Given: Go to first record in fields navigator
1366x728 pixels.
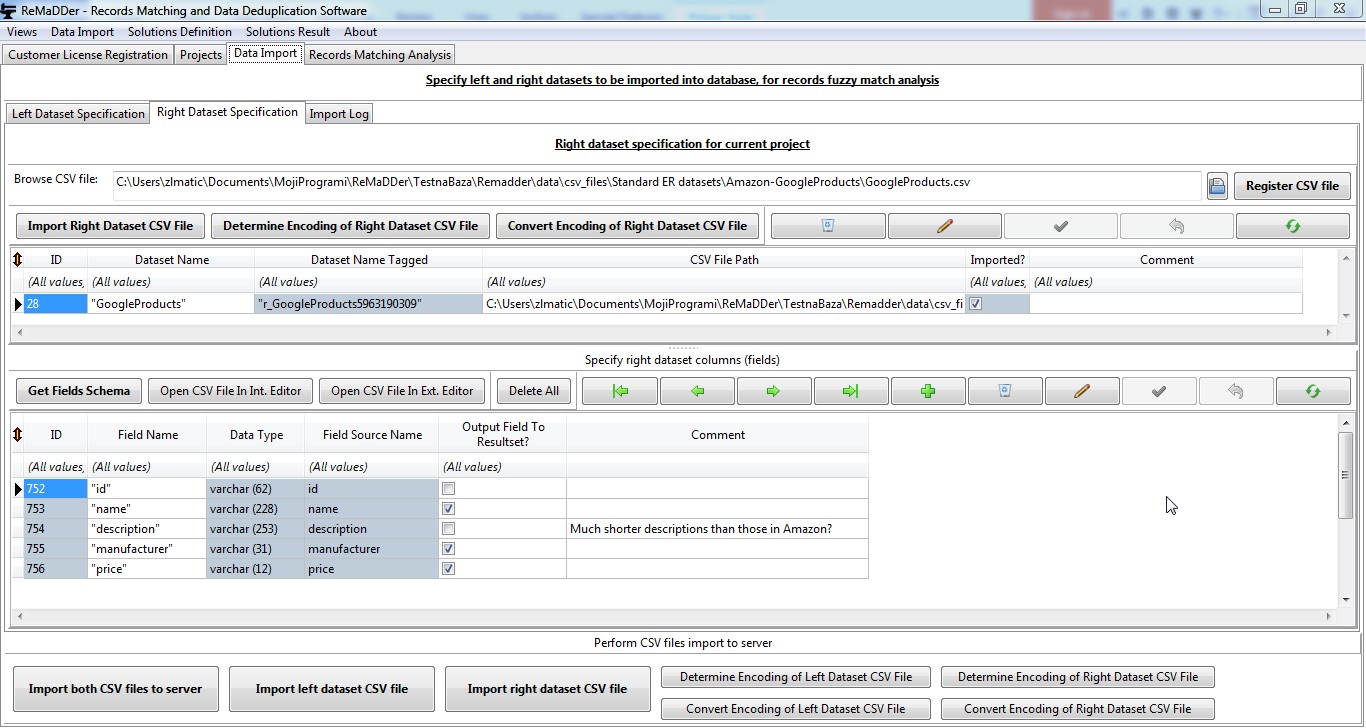Looking at the screenshot, I should click(620, 391).
